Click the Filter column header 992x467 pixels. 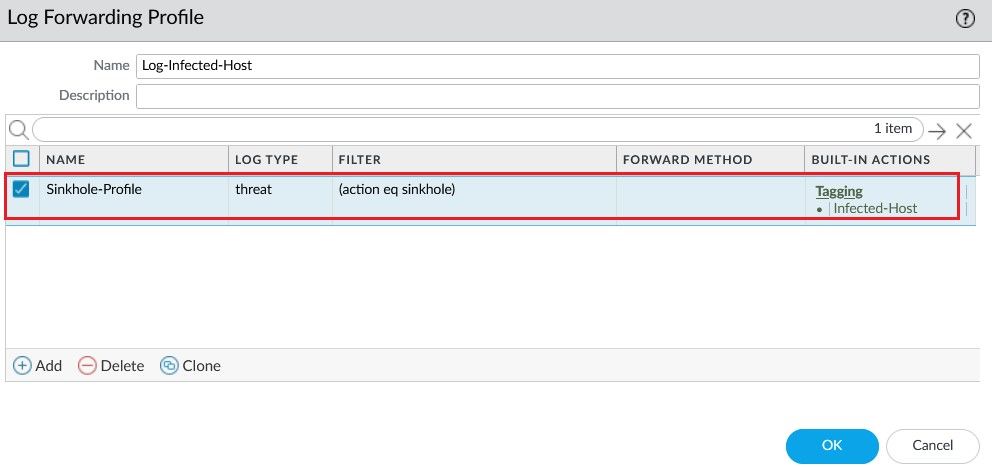click(360, 160)
